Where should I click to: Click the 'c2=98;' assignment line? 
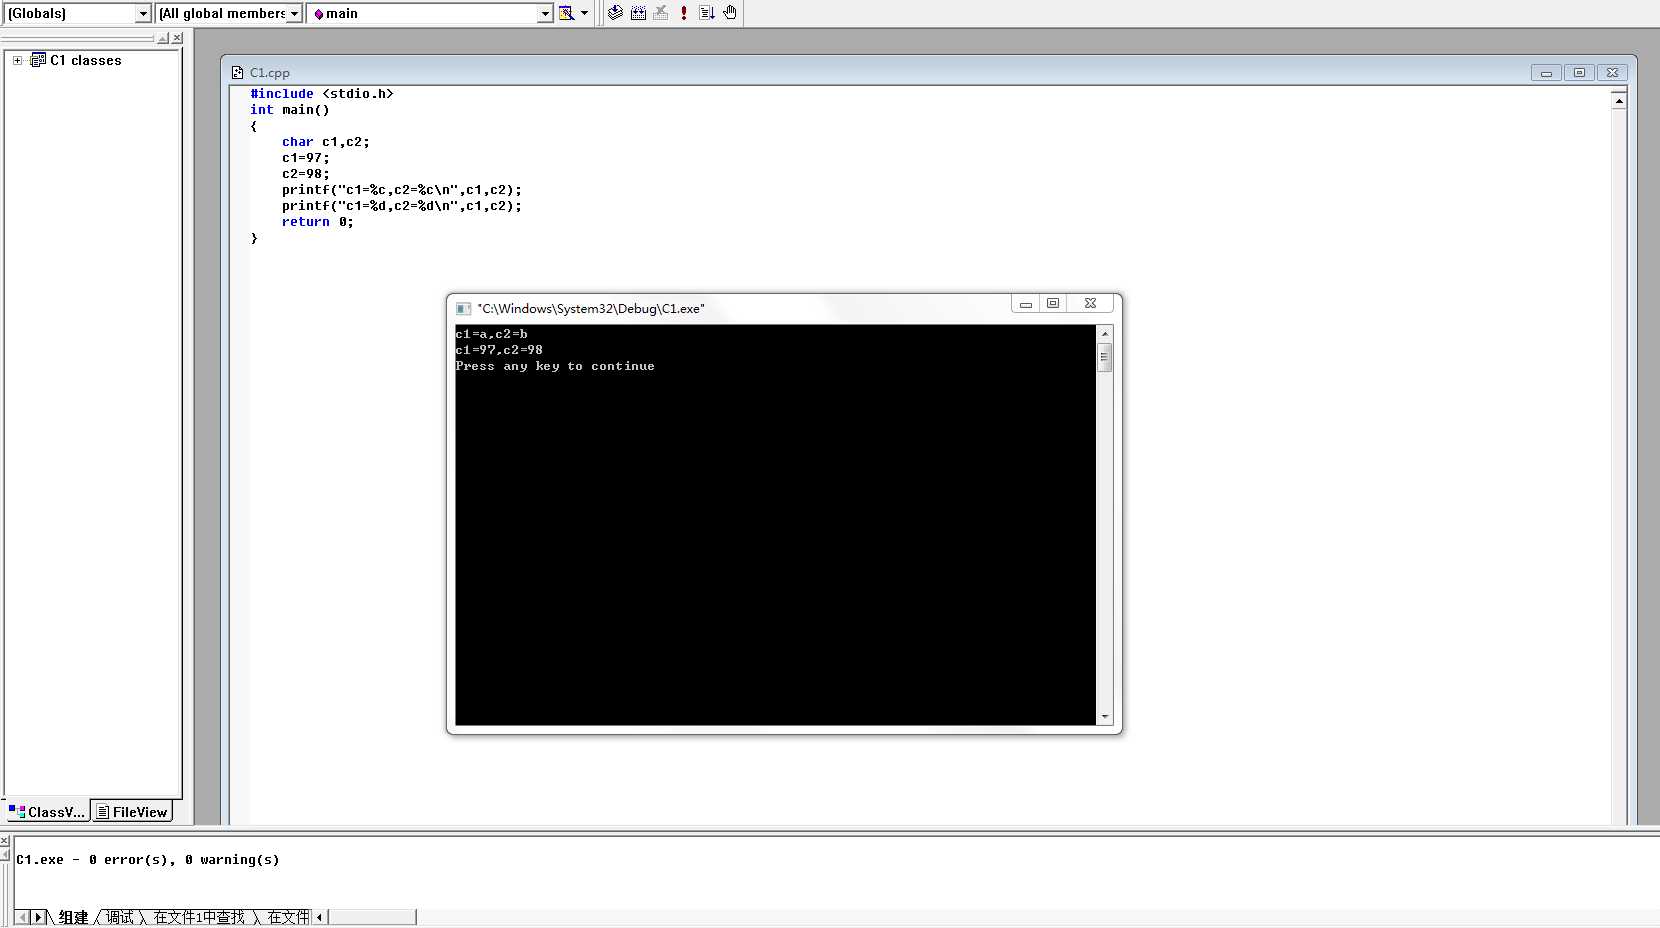click(x=305, y=174)
